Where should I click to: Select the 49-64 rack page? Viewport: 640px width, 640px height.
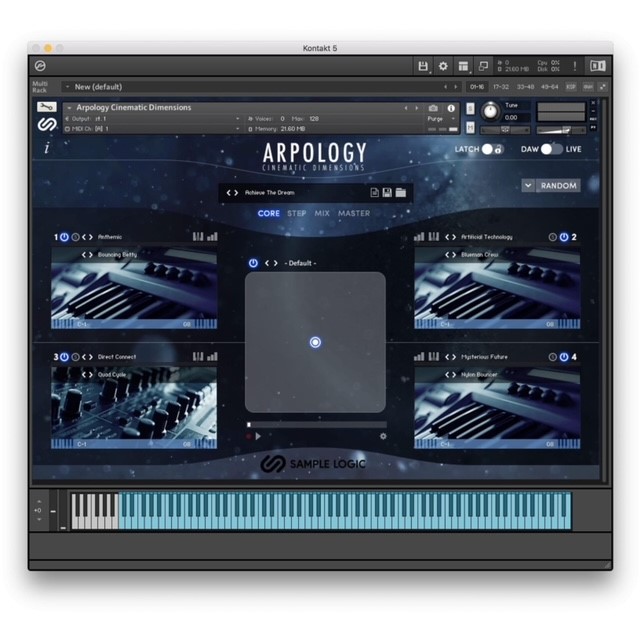(x=549, y=87)
